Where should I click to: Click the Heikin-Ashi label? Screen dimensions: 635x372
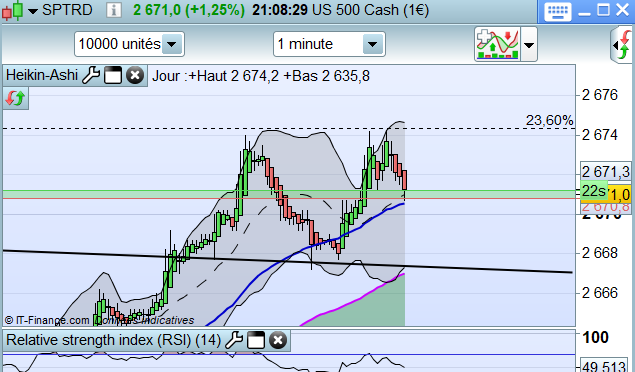click(42, 75)
